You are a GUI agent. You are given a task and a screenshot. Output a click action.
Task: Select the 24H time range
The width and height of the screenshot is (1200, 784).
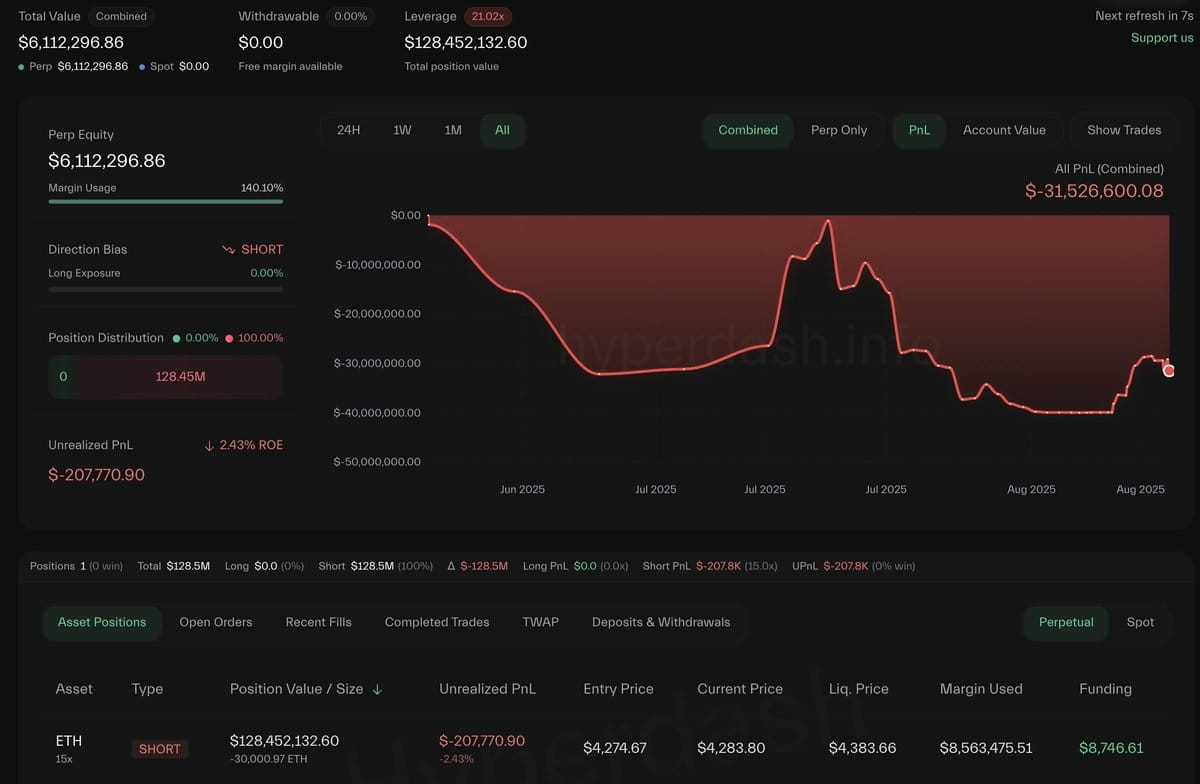point(348,130)
